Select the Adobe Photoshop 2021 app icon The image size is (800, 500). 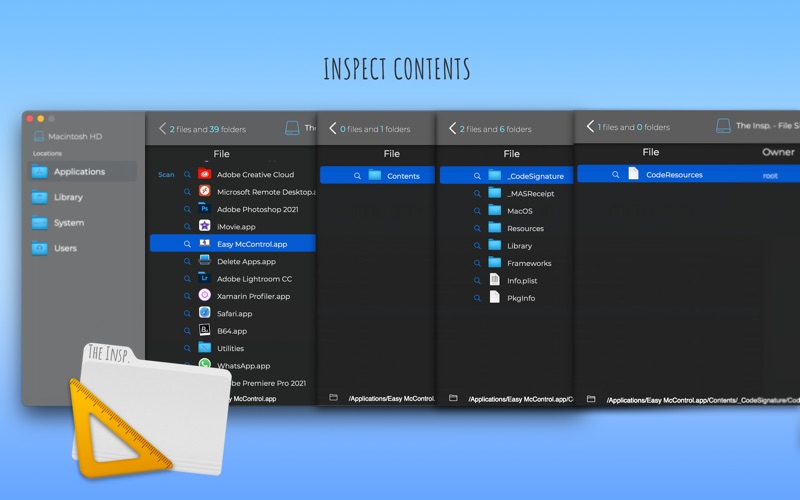coord(205,209)
